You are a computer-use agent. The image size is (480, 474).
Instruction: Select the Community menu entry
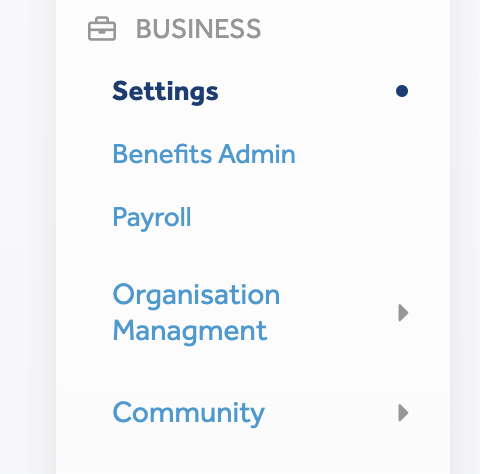[x=189, y=413]
